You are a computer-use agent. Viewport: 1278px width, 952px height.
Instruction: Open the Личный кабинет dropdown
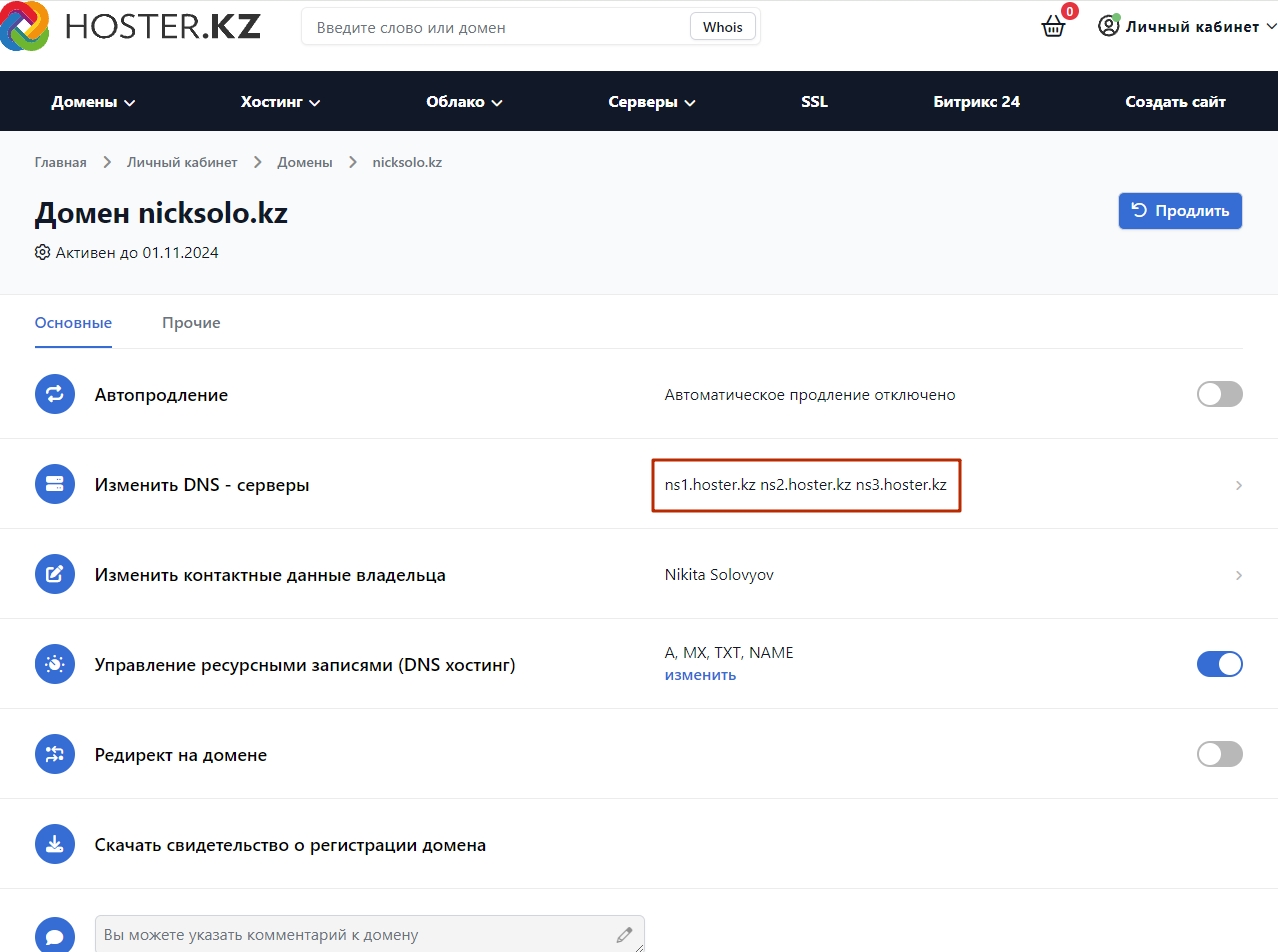pos(1188,27)
